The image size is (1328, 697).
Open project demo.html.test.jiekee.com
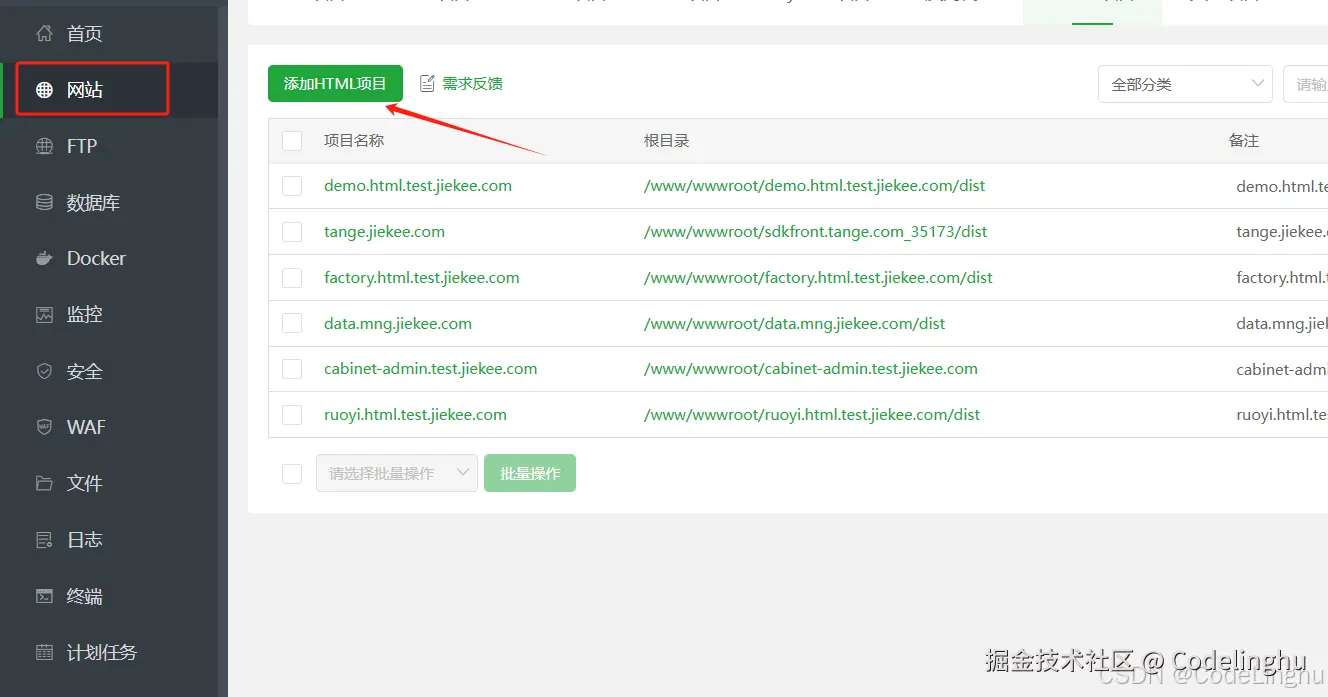[x=418, y=186]
